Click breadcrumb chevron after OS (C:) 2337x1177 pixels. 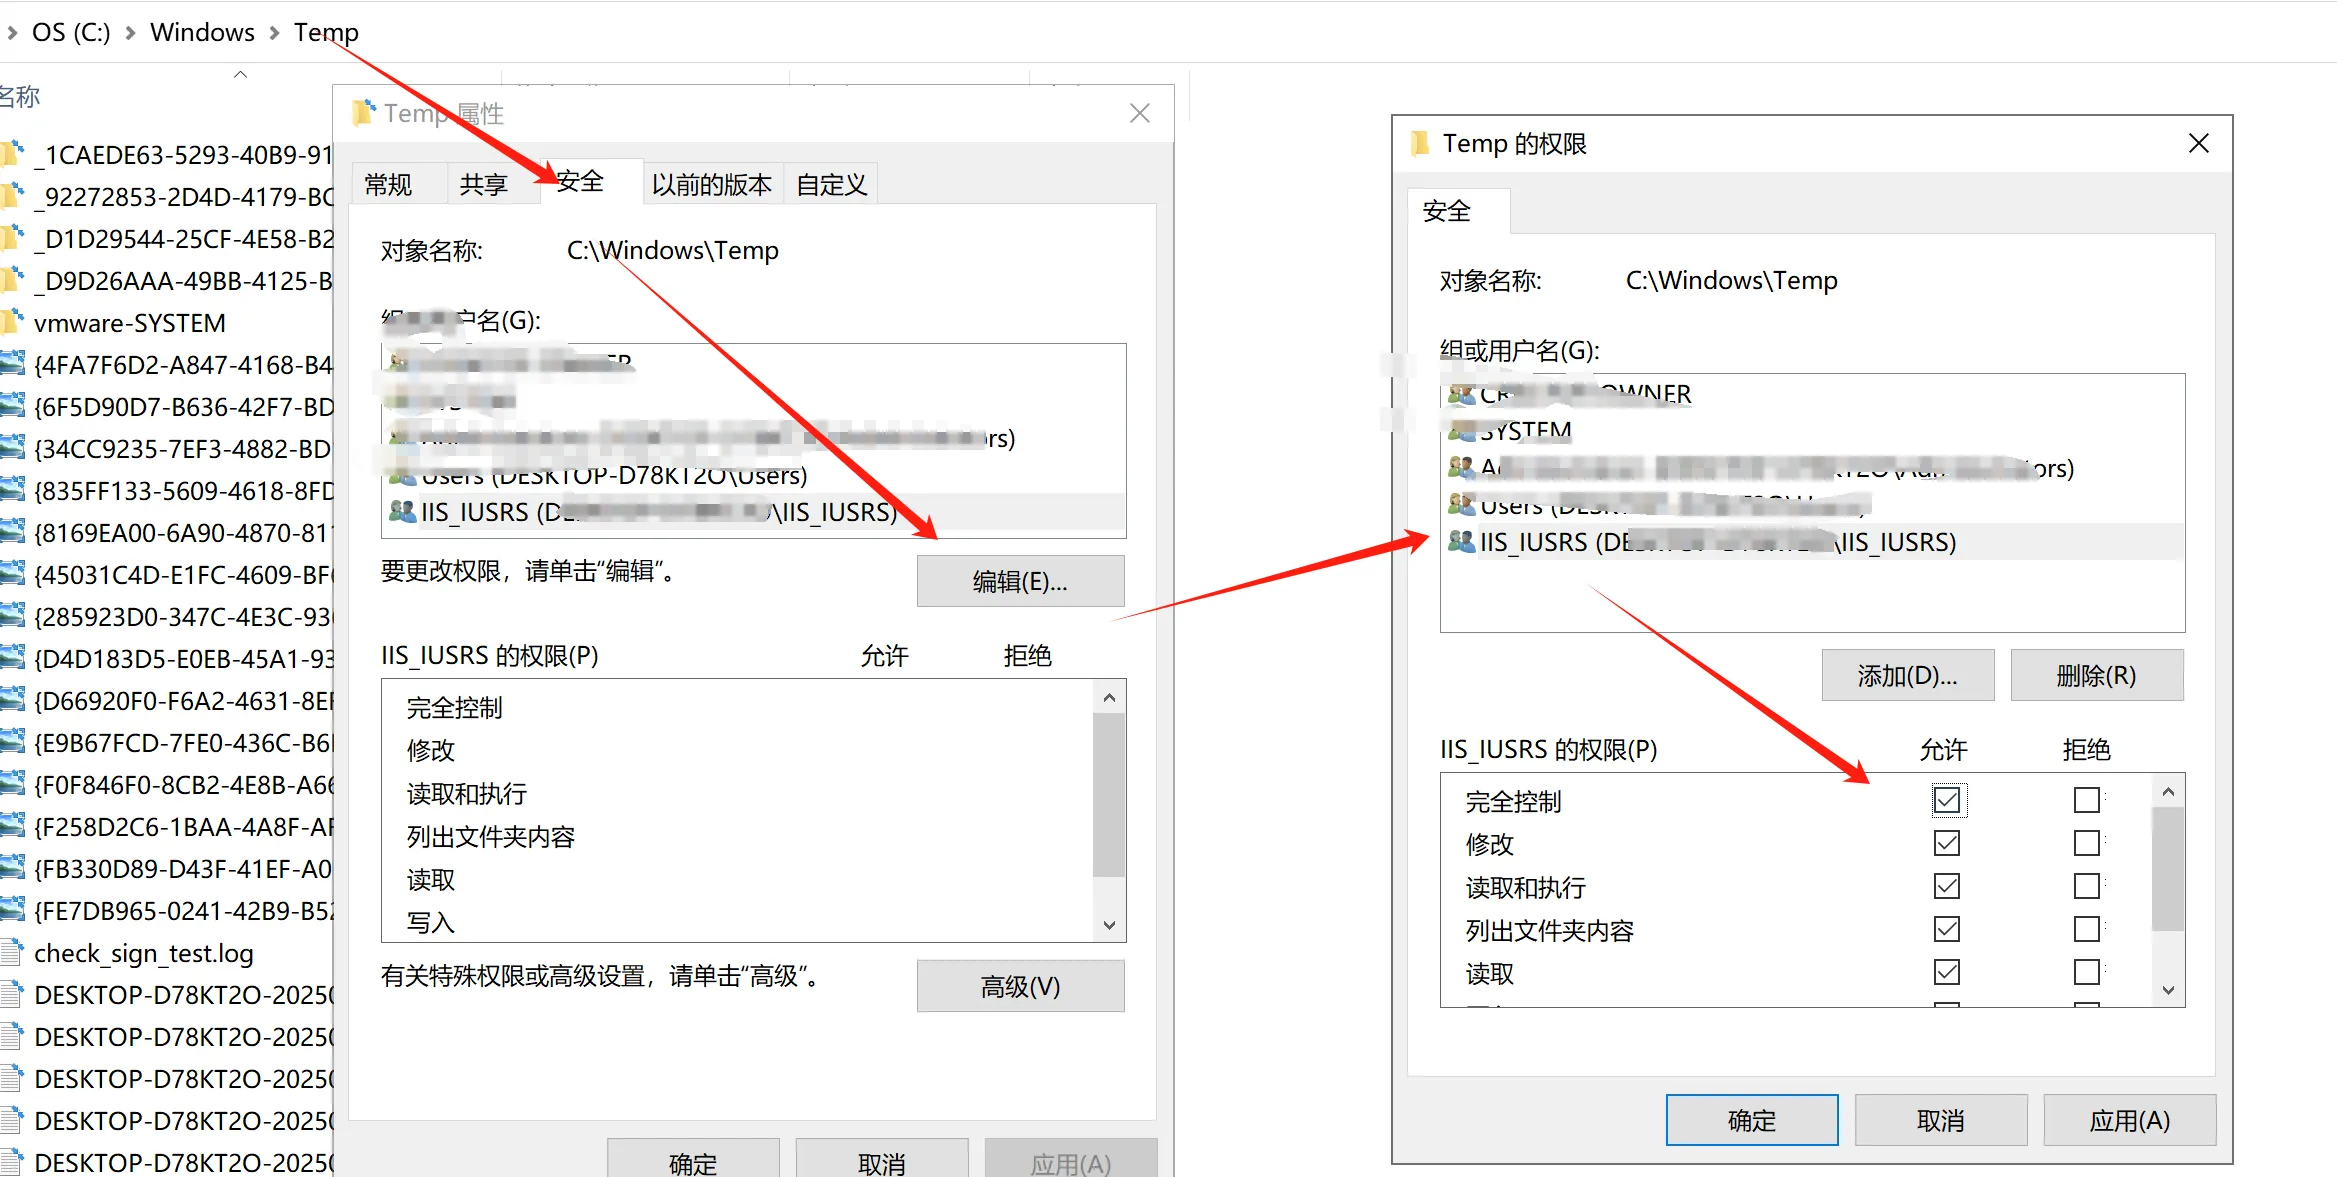(130, 33)
